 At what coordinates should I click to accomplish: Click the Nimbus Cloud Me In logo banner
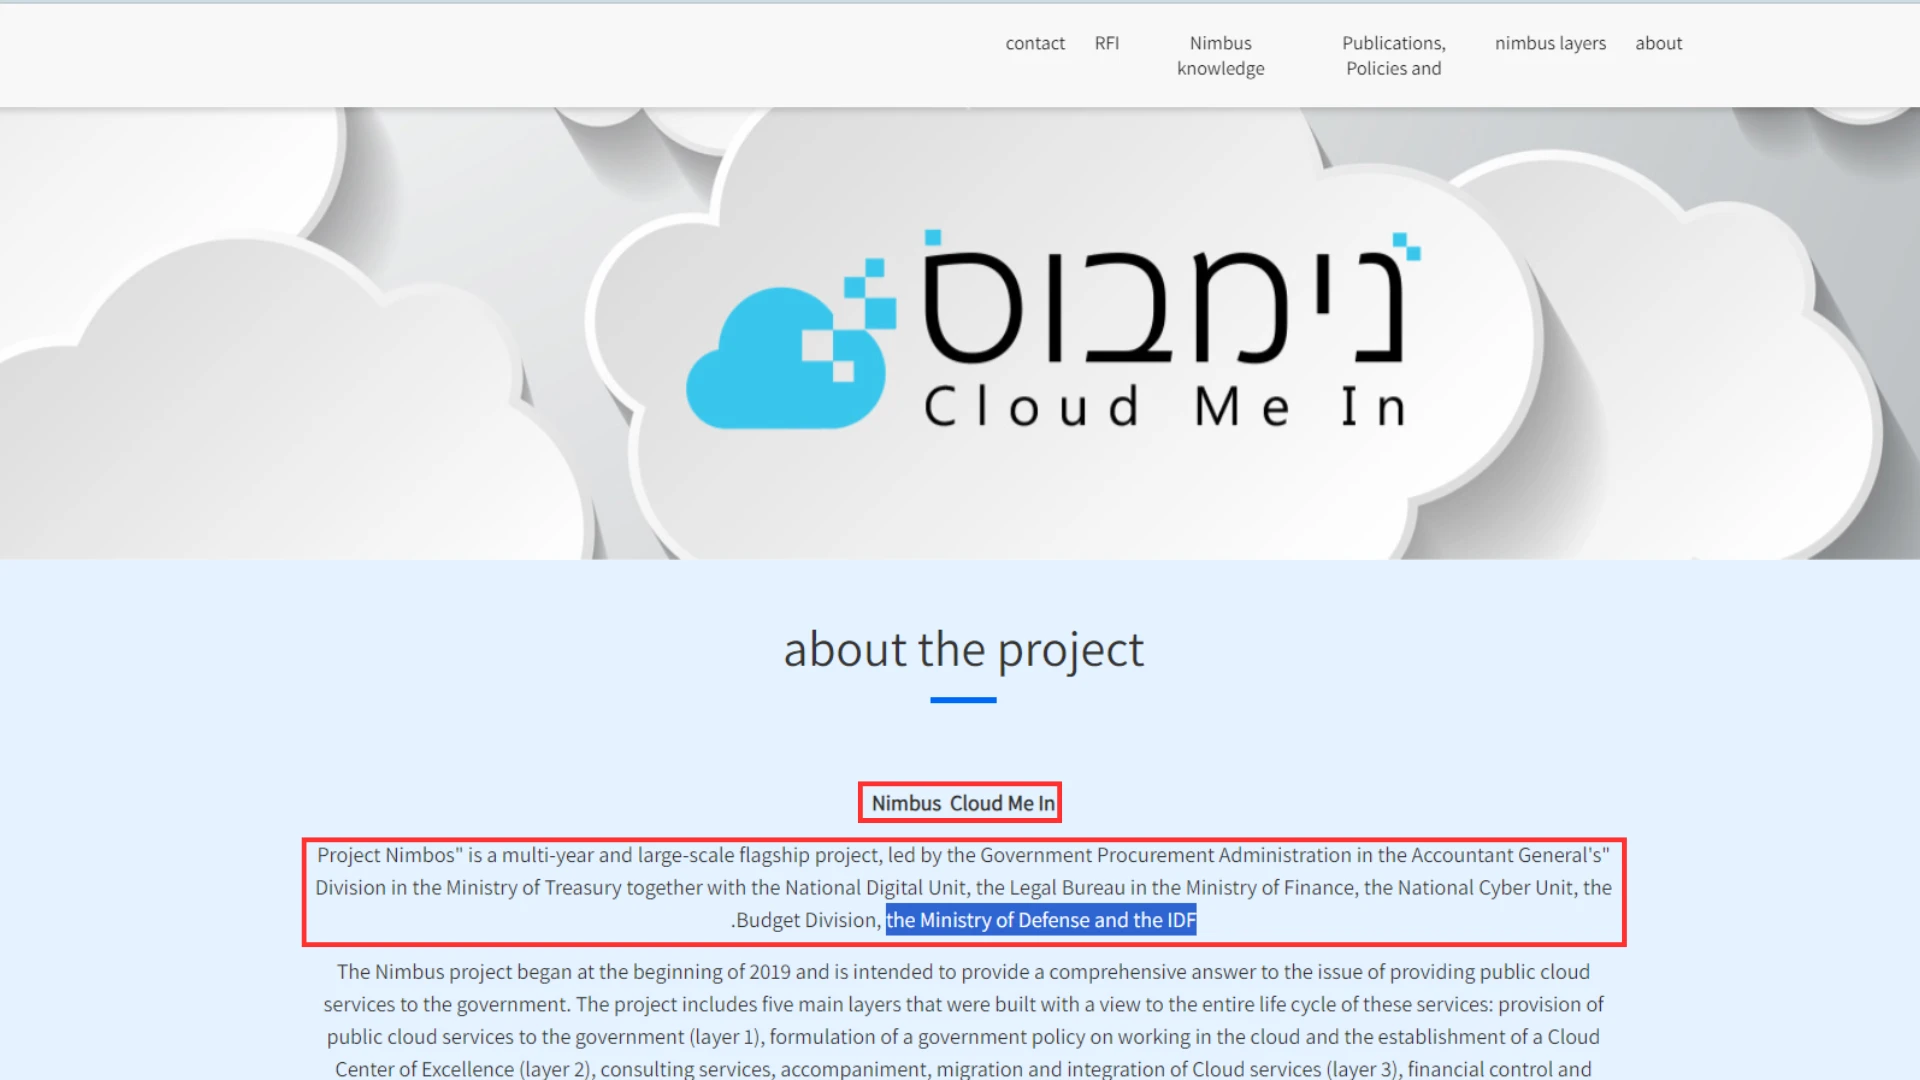pyautogui.click(x=1053, y=330)
